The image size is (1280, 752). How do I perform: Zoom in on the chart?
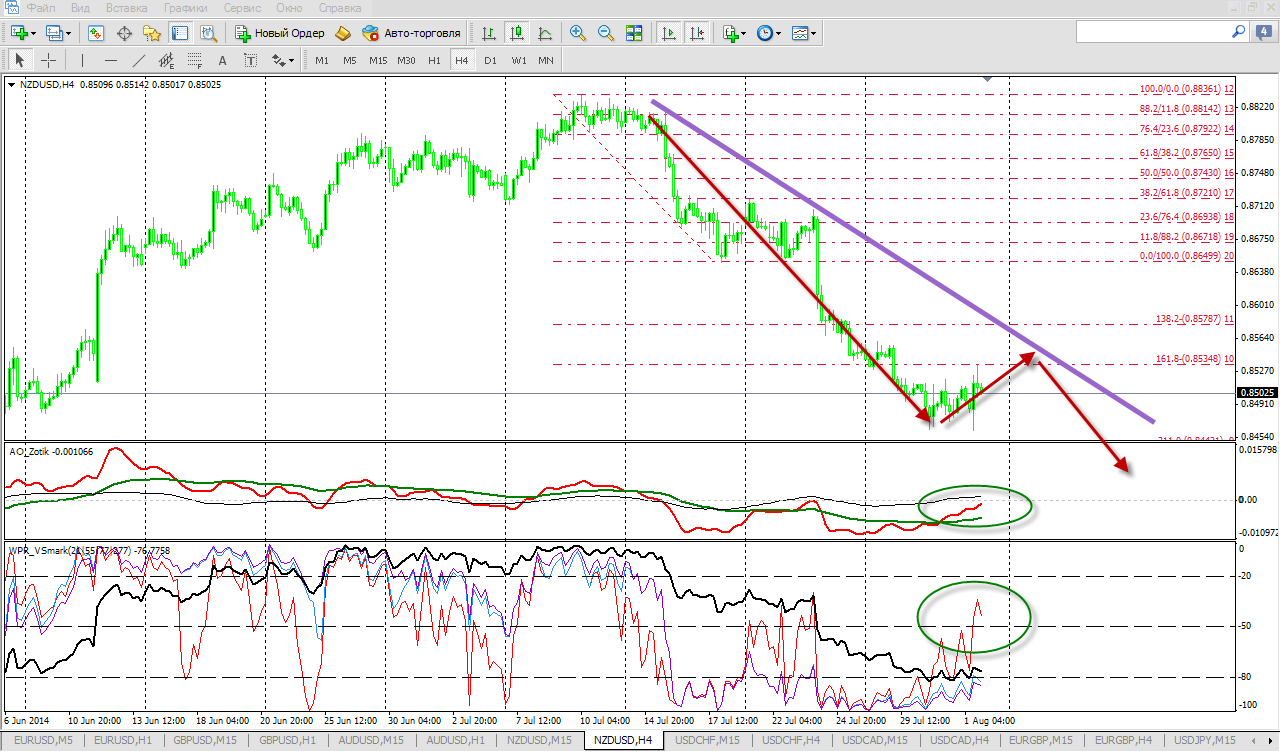tap(577, 33)
